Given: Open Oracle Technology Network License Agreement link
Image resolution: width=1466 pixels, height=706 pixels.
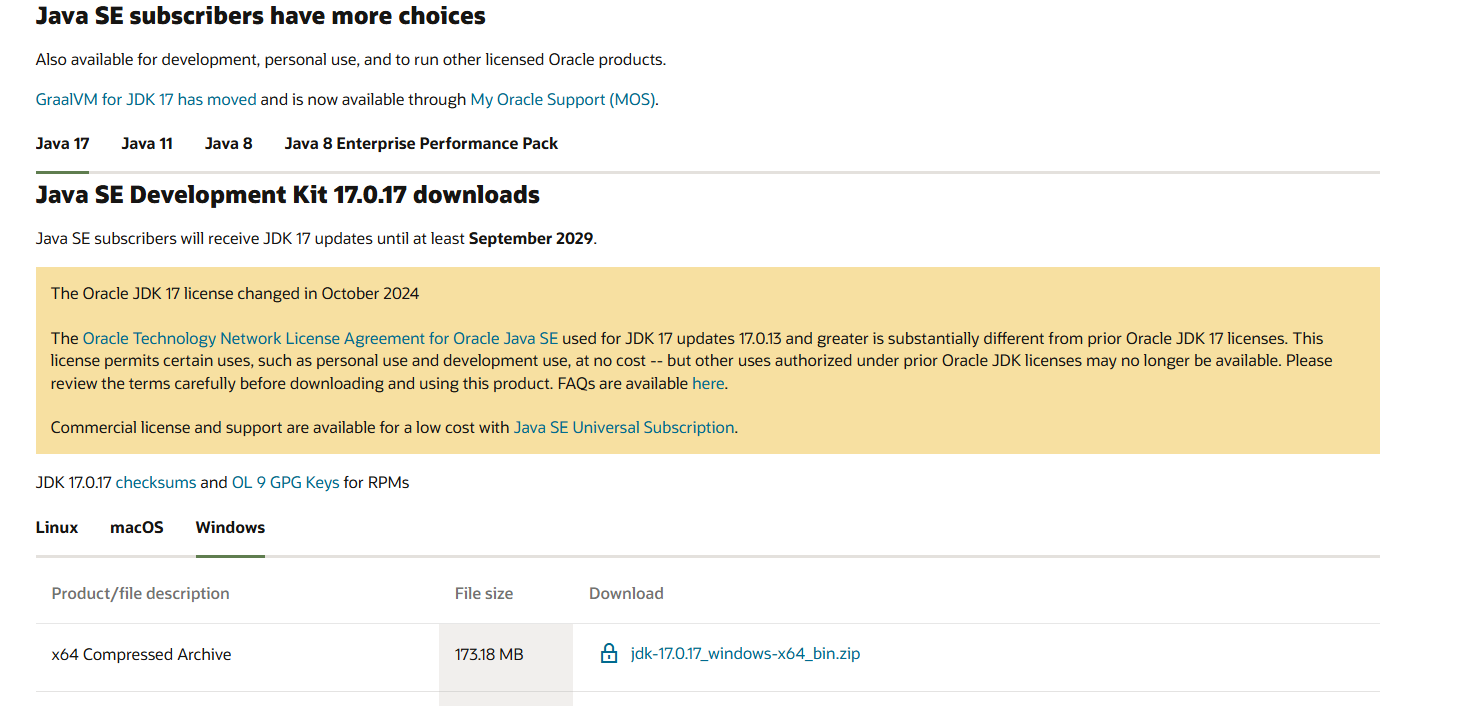Looking at the screenshot, I should coord(320,338).
